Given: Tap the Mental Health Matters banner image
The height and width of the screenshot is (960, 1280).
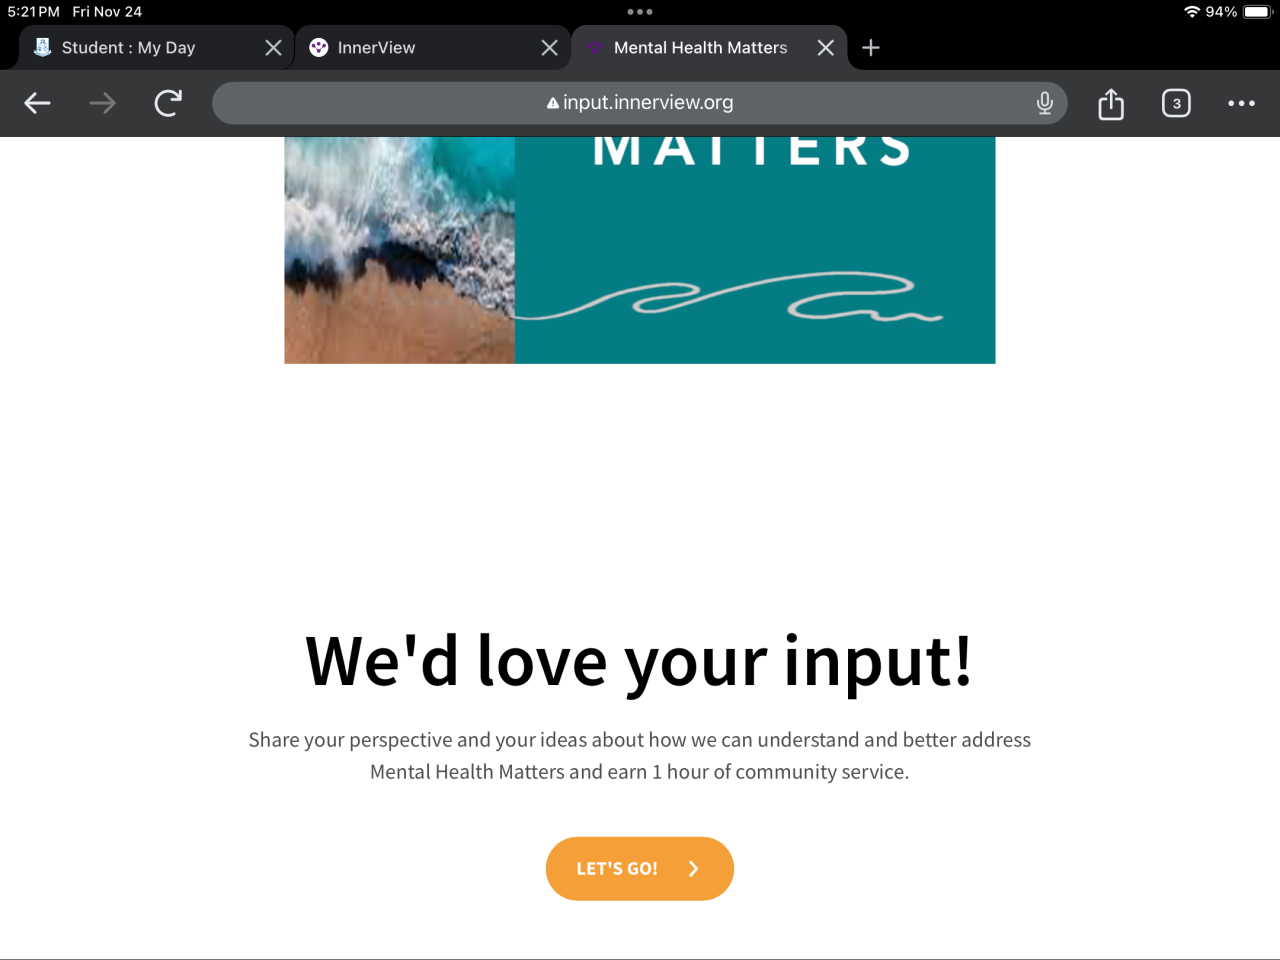Looking at the screenshot, I should 640,250.
